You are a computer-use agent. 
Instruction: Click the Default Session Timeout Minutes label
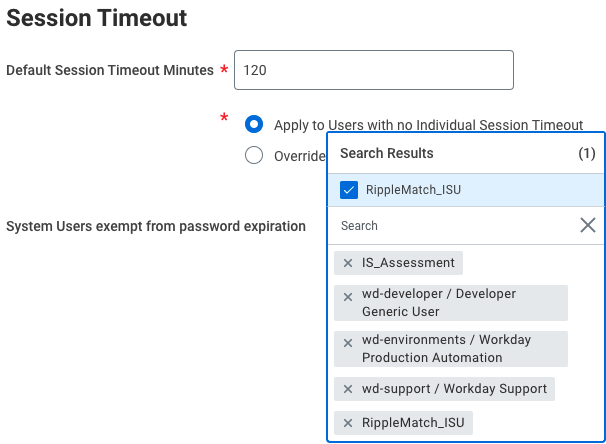click(110, 70)
